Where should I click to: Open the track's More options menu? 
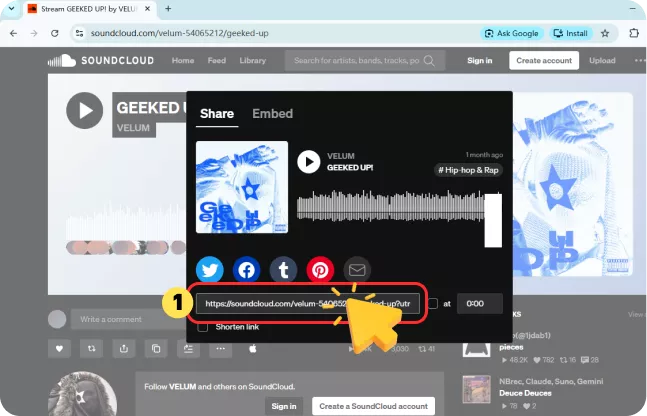point(221,349)
